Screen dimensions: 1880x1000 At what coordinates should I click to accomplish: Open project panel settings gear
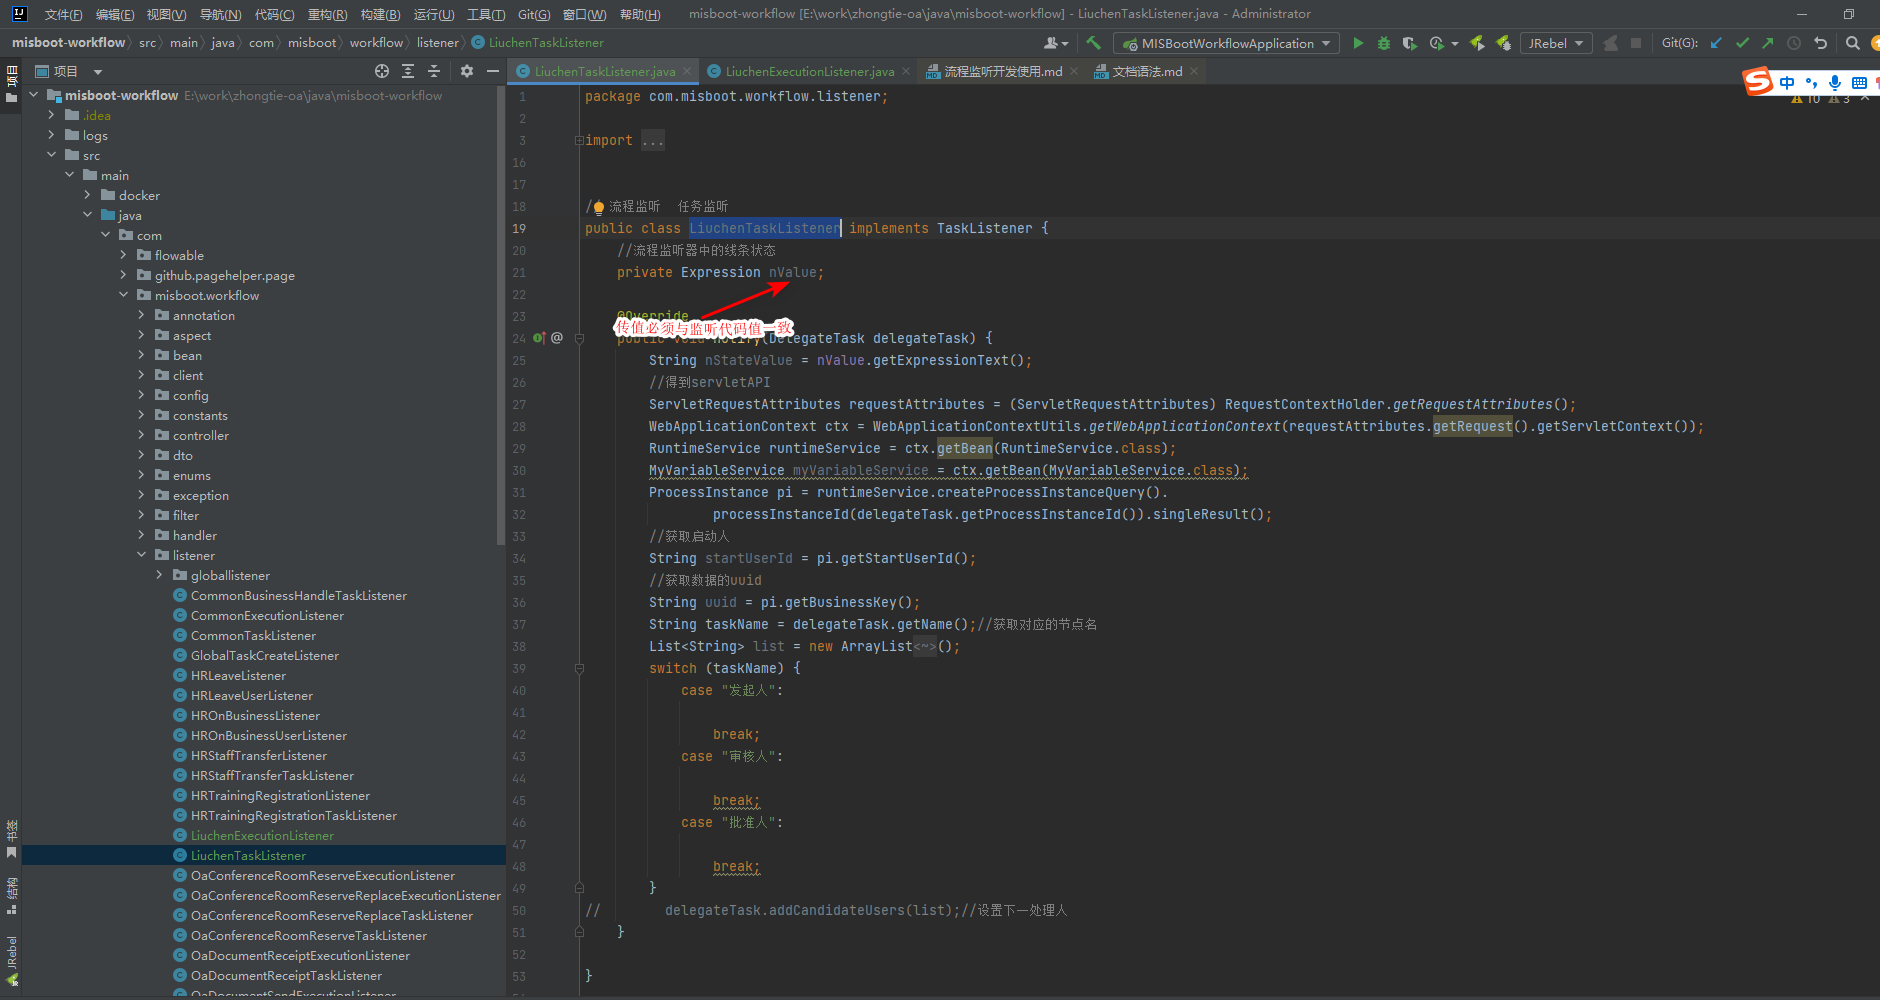(467, 71)
